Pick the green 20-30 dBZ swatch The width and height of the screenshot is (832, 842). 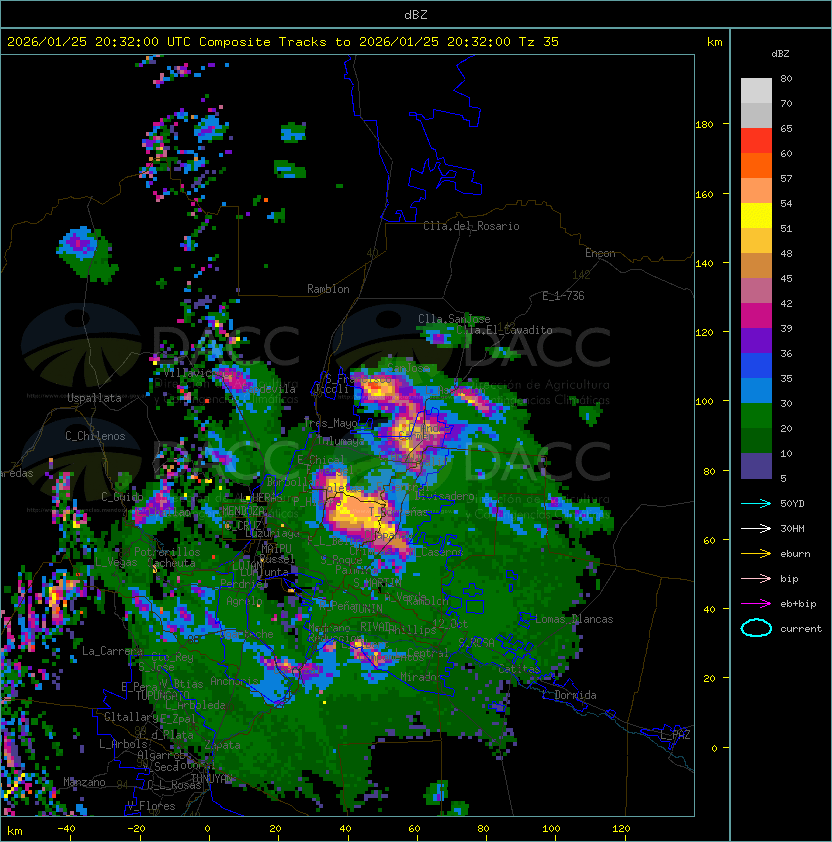pyautogui.click(x=756, y=415)
